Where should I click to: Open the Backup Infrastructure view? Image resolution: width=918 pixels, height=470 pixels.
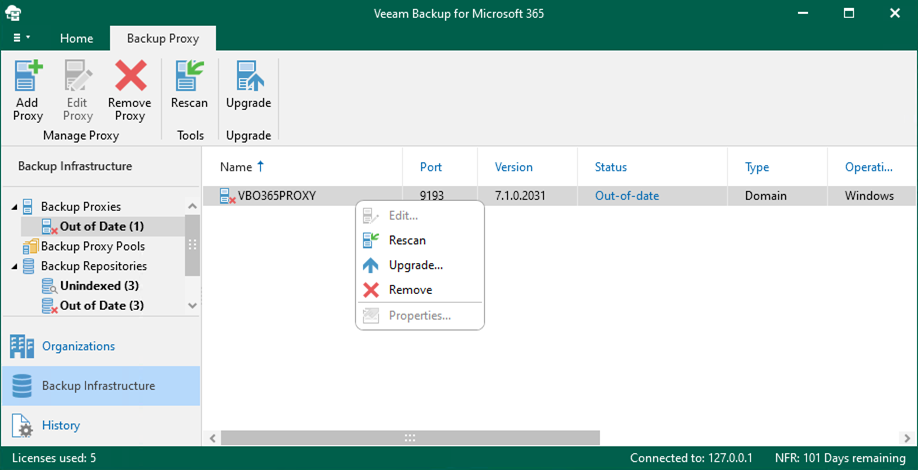point(101,386)
